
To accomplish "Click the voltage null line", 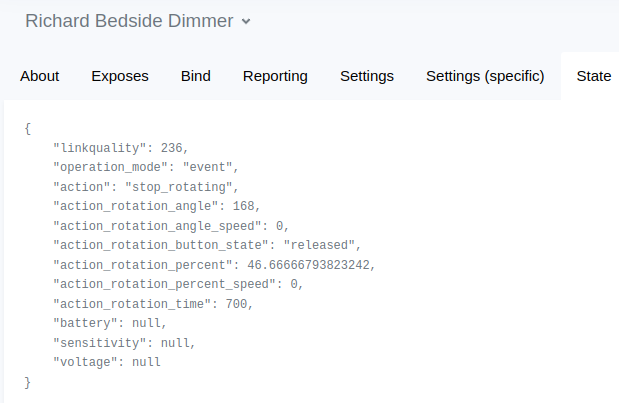I will coord(106,362).
